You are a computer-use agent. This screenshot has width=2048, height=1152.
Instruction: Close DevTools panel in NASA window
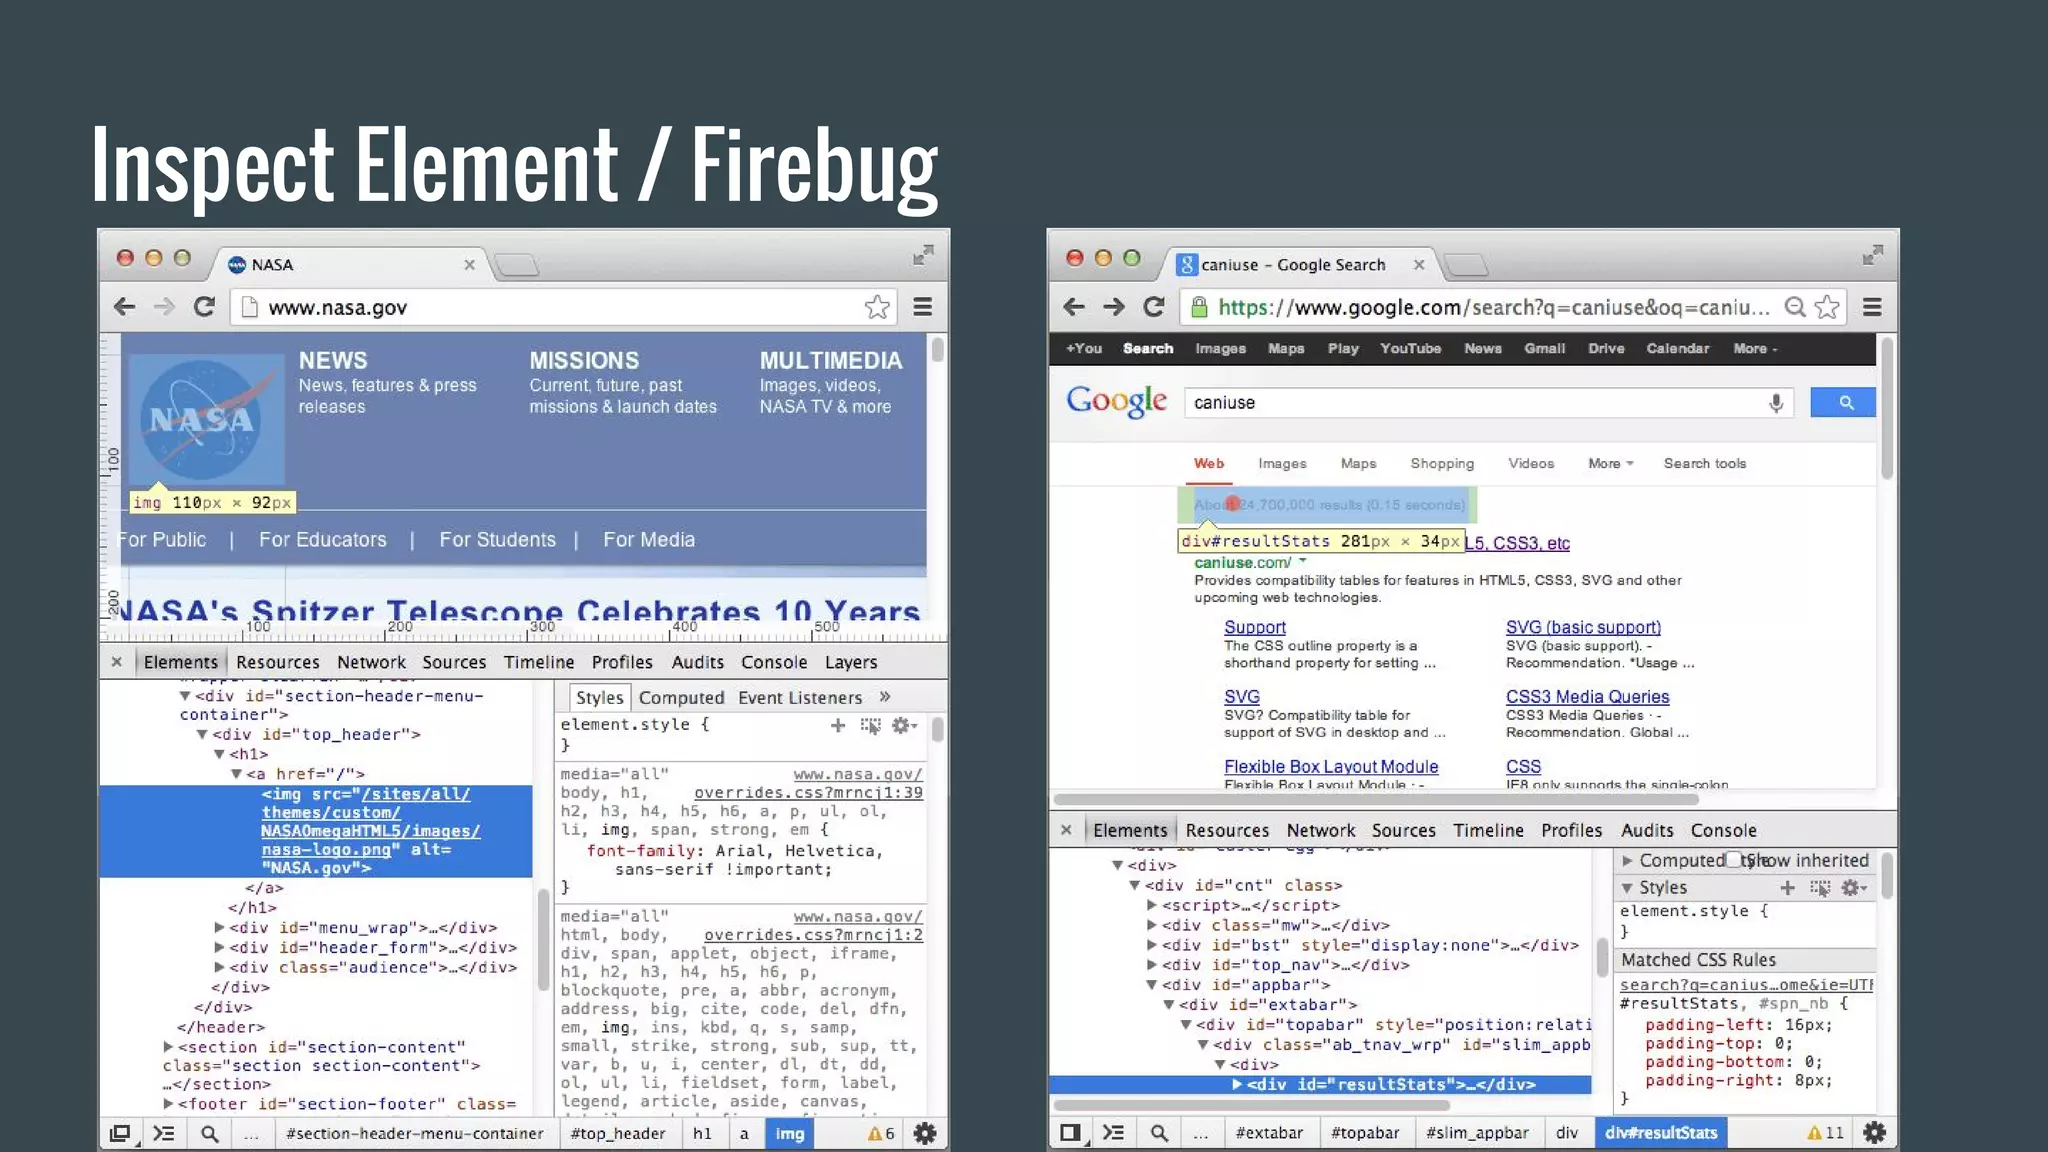pyautogui.click(x=116, y=662)
